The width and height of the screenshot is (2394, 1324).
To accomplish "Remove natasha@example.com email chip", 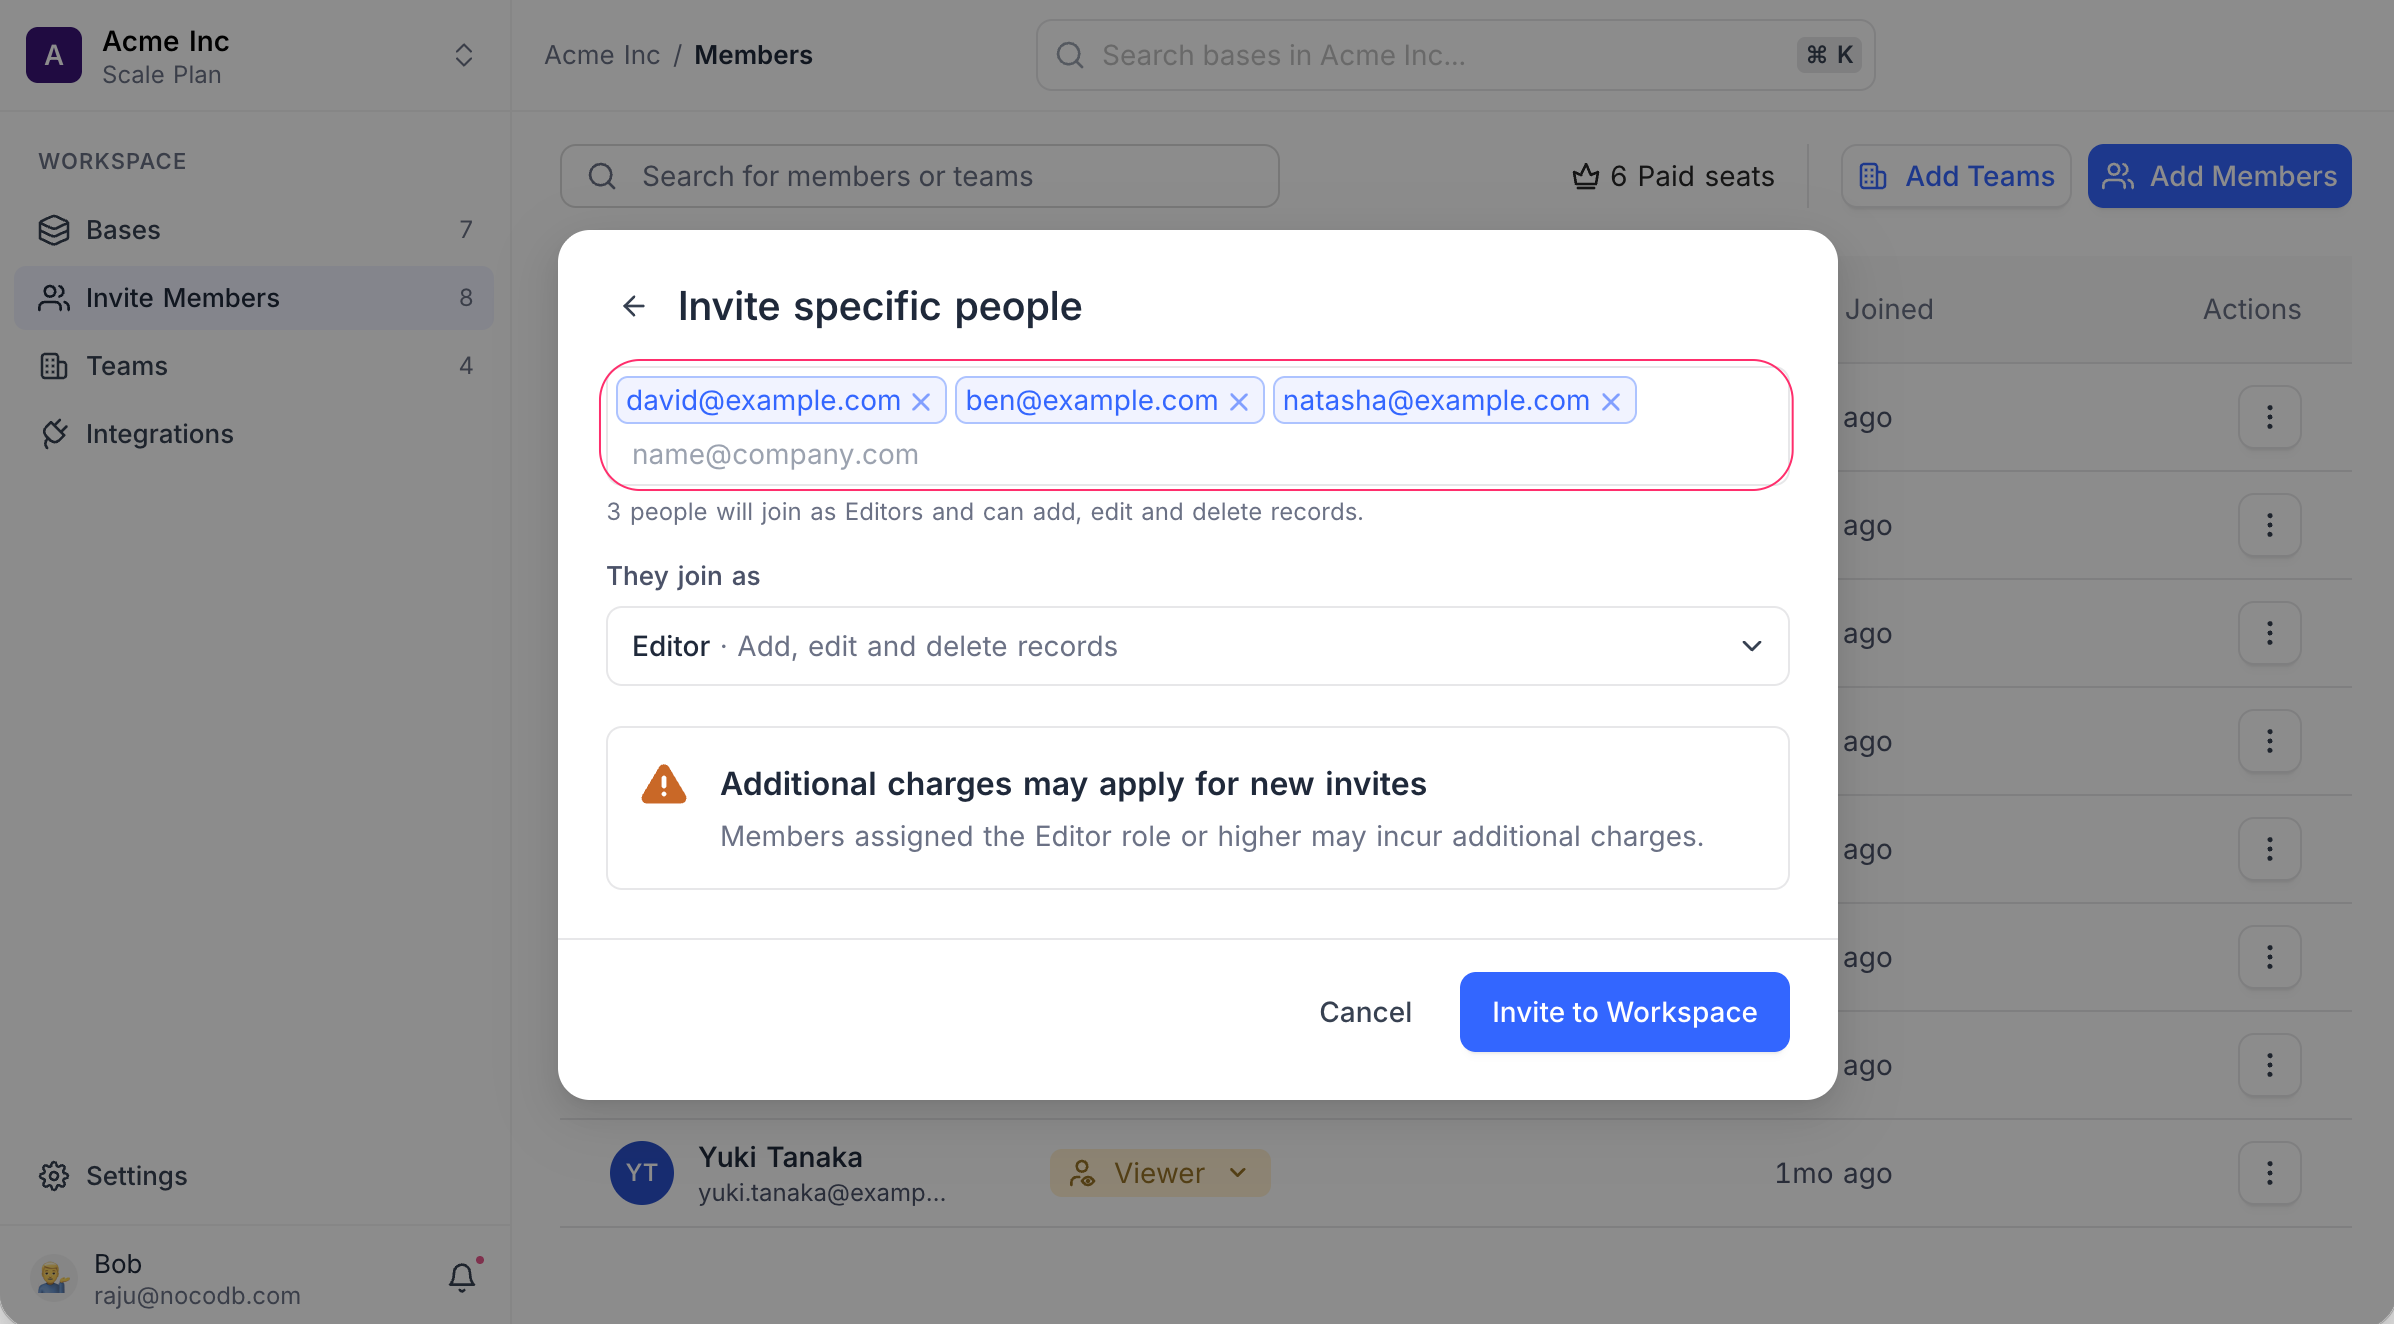I will [1610, 401].
